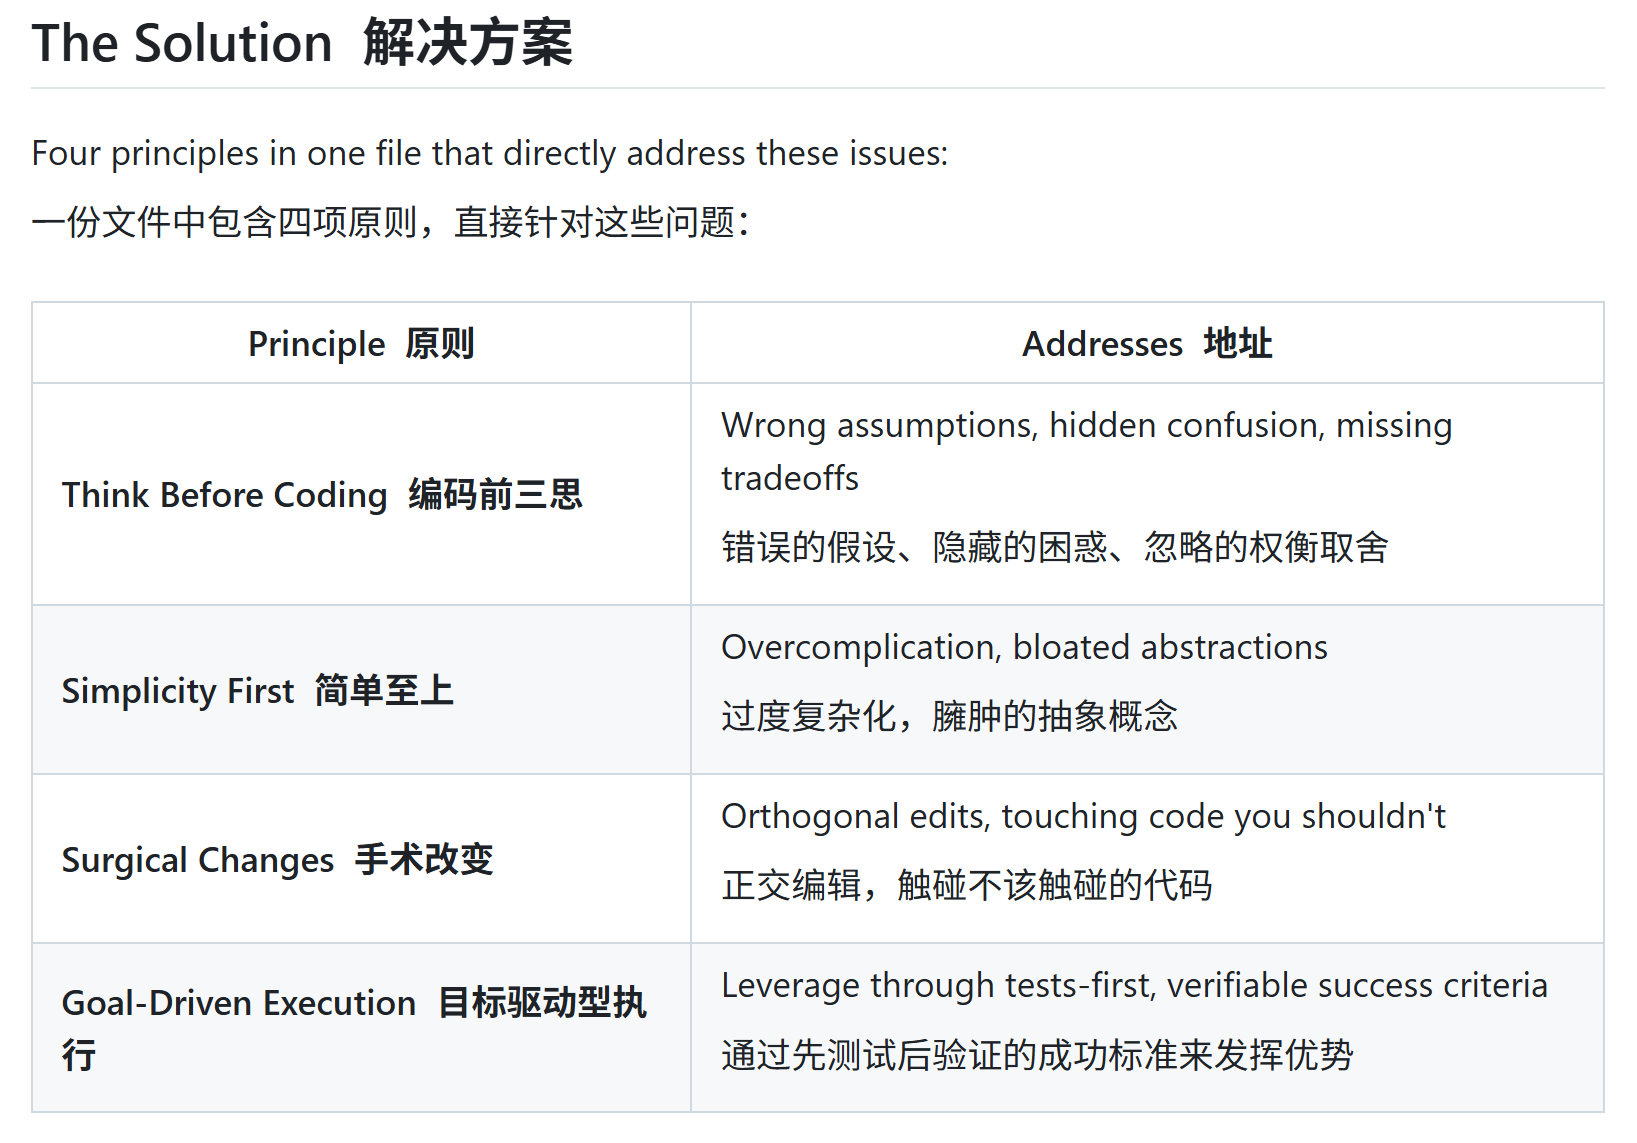Select 'Simplicity First 简单至上' cell
1637x1143 pixels.
361,690
